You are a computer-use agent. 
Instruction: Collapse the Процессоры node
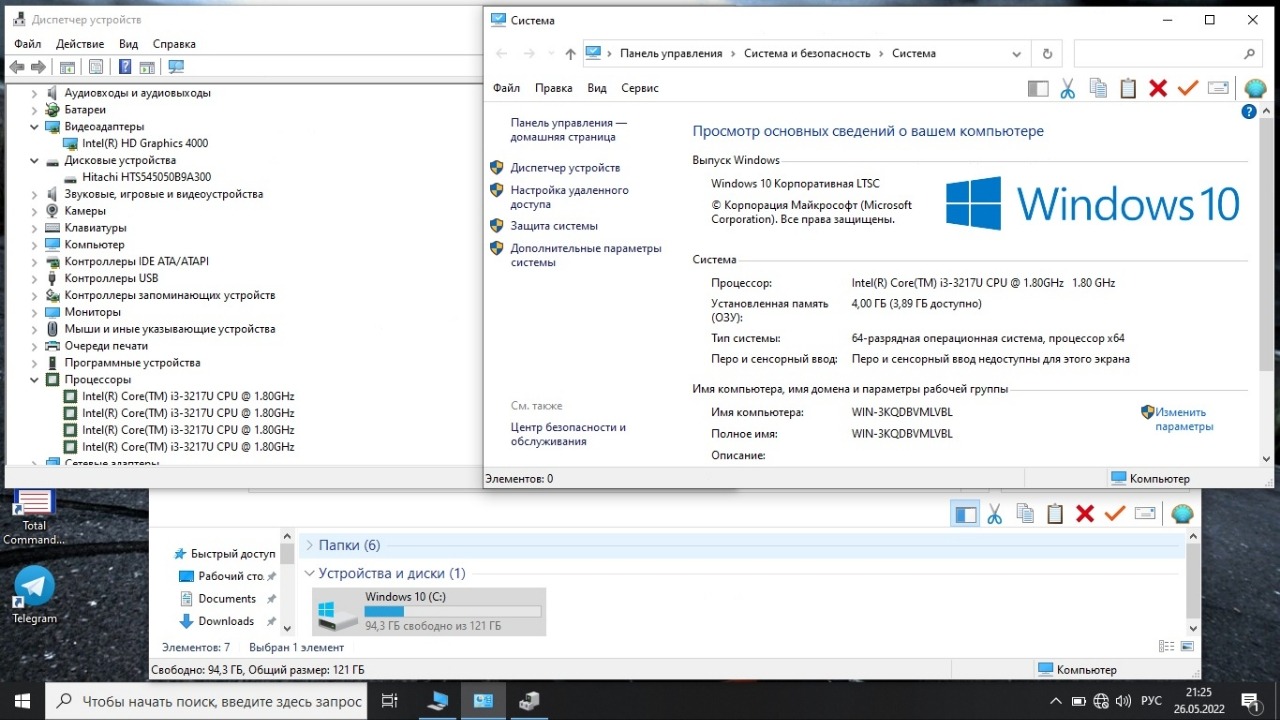pos(35,380)
